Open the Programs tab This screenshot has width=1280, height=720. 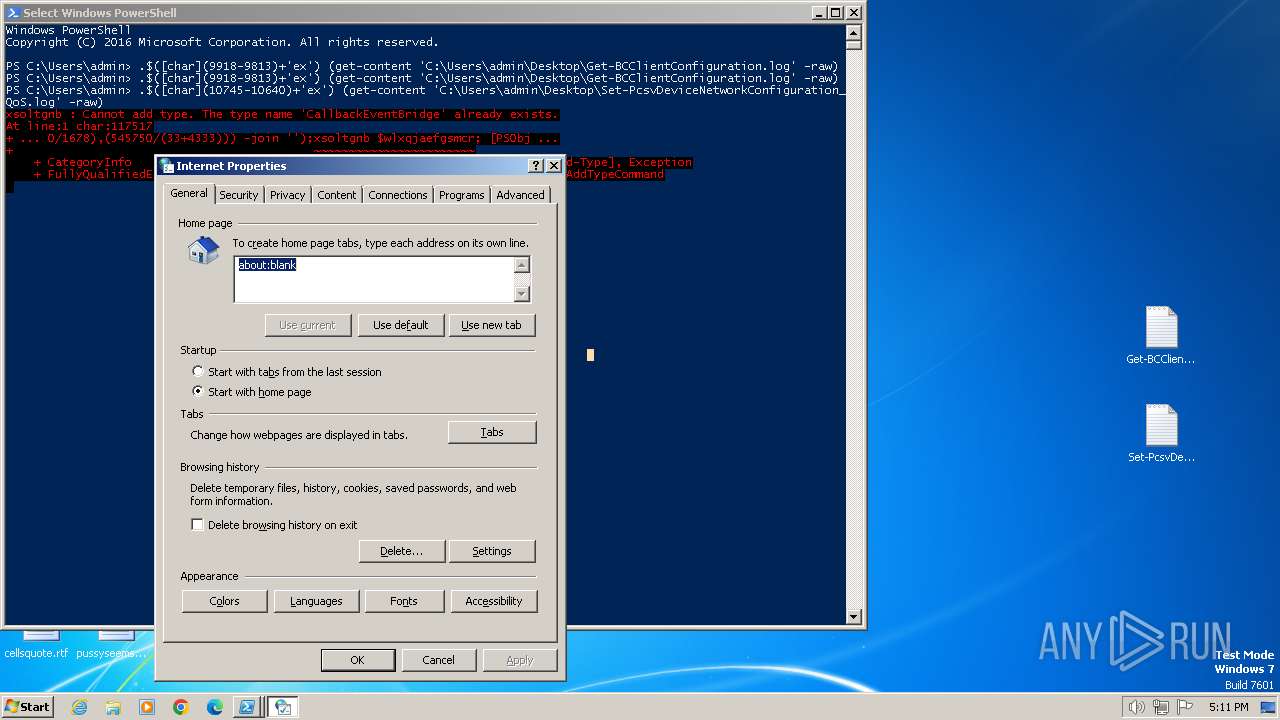(462, 195)
